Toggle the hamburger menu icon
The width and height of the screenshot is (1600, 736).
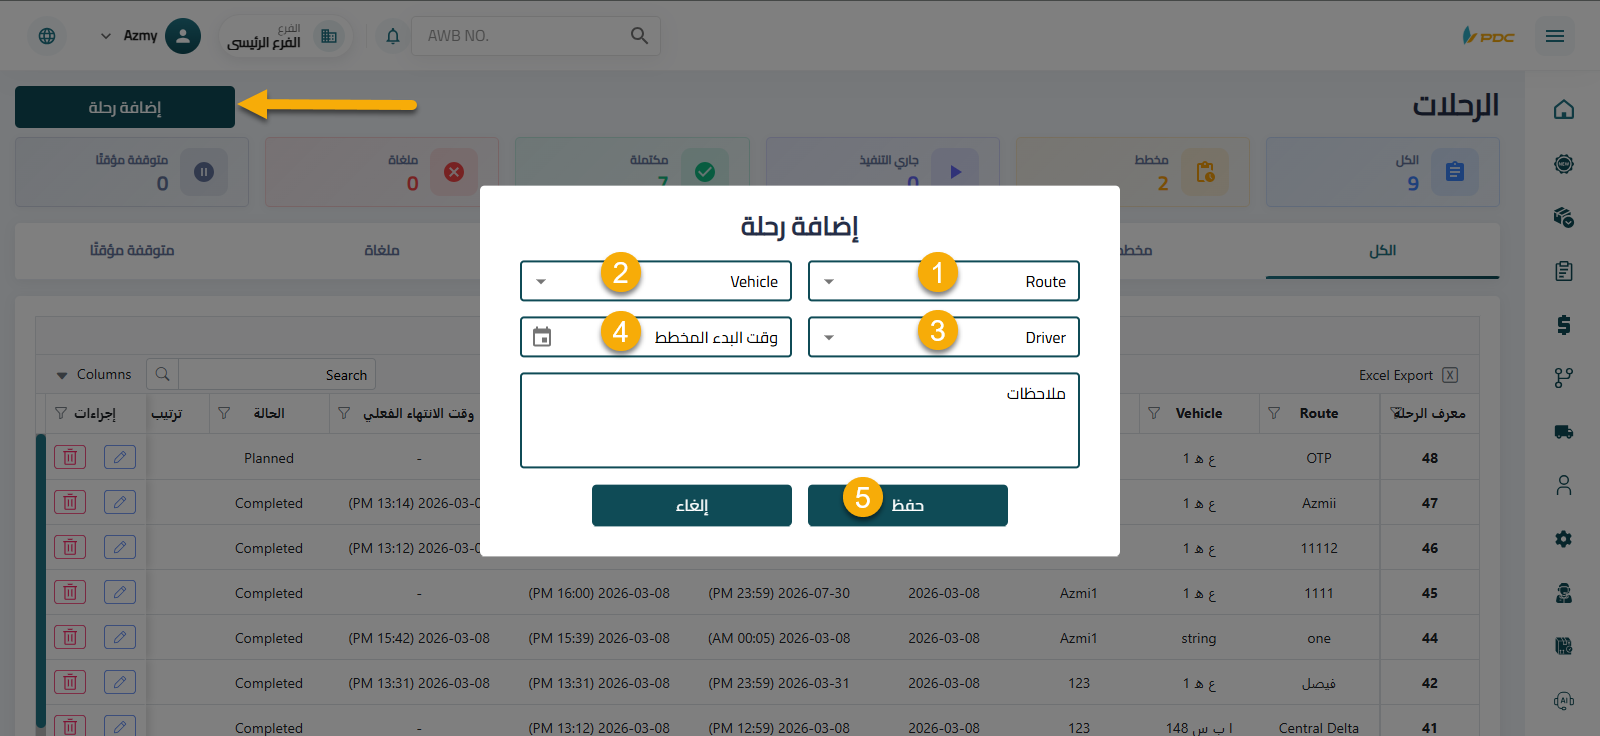pyautogui.click(x=1555, y=36)
